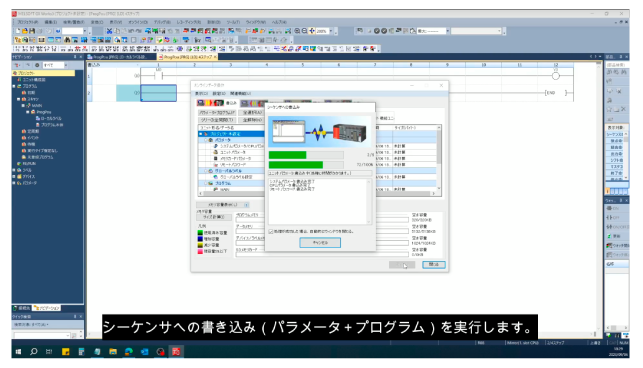Click the green 使用済み容量 legend swatch
This screenshot has width=643, height=368.
point(200,233)
